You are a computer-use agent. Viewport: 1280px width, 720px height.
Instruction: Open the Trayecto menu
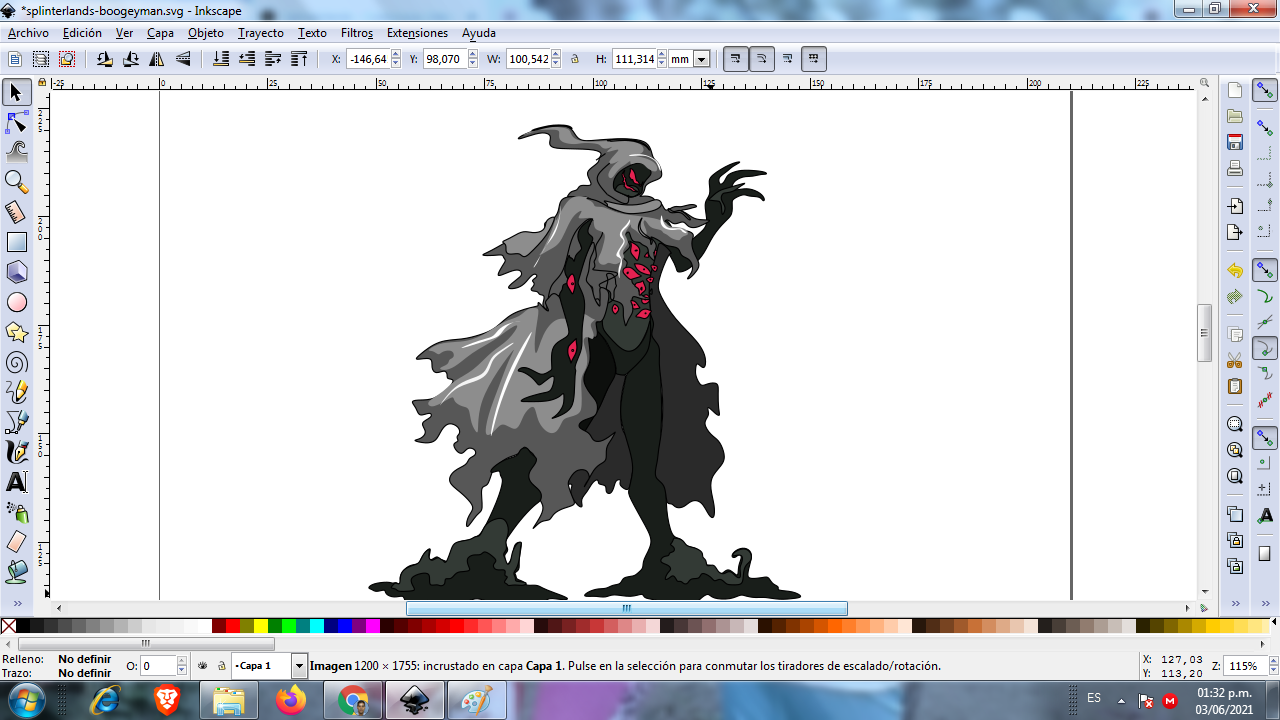[x=261, y=33]
